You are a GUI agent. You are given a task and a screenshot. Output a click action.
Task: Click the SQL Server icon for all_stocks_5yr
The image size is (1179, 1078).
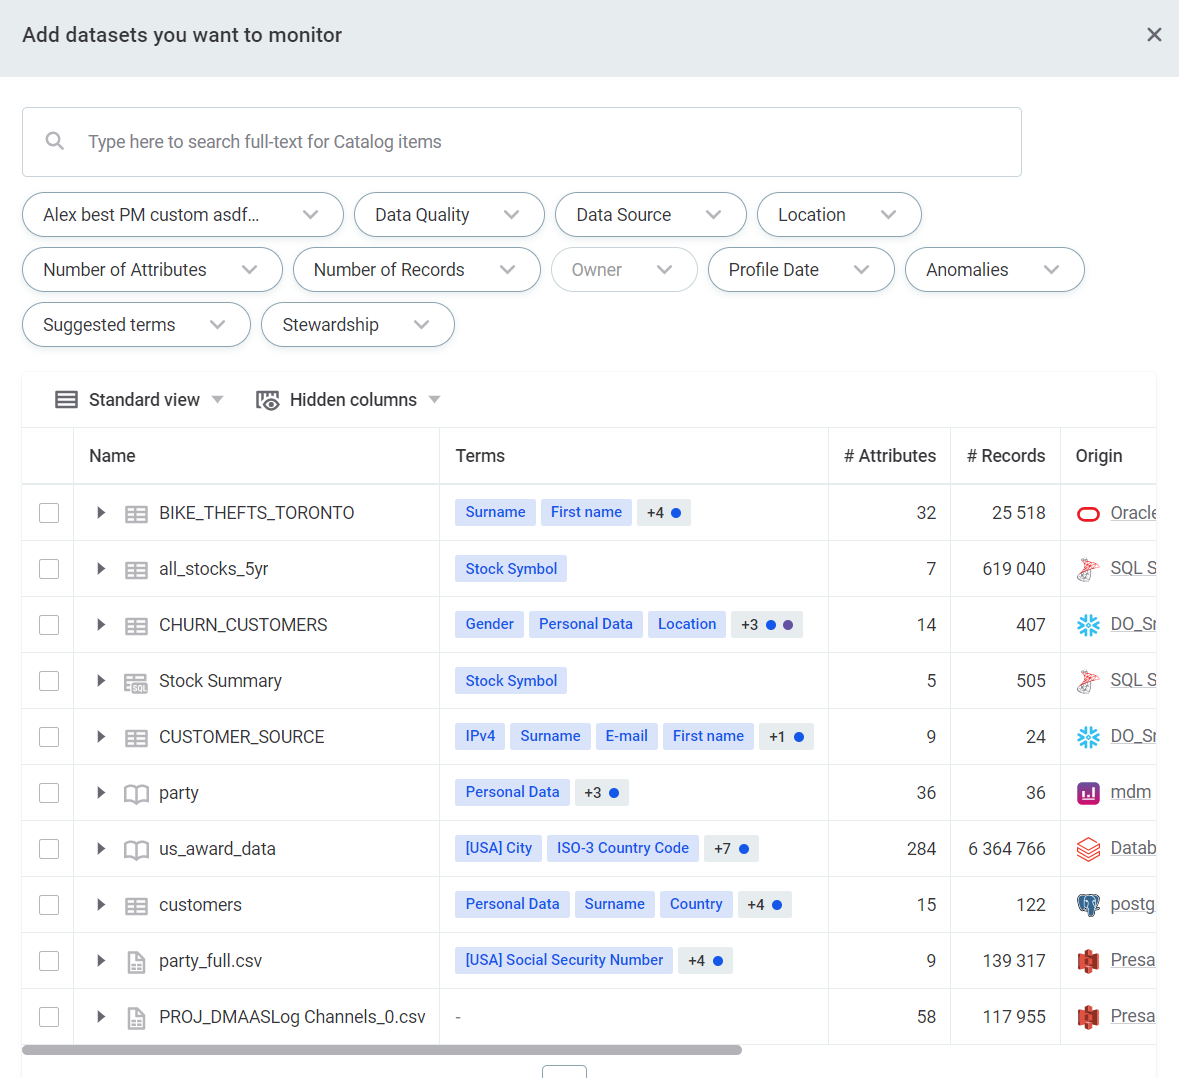click(1088, 569)
